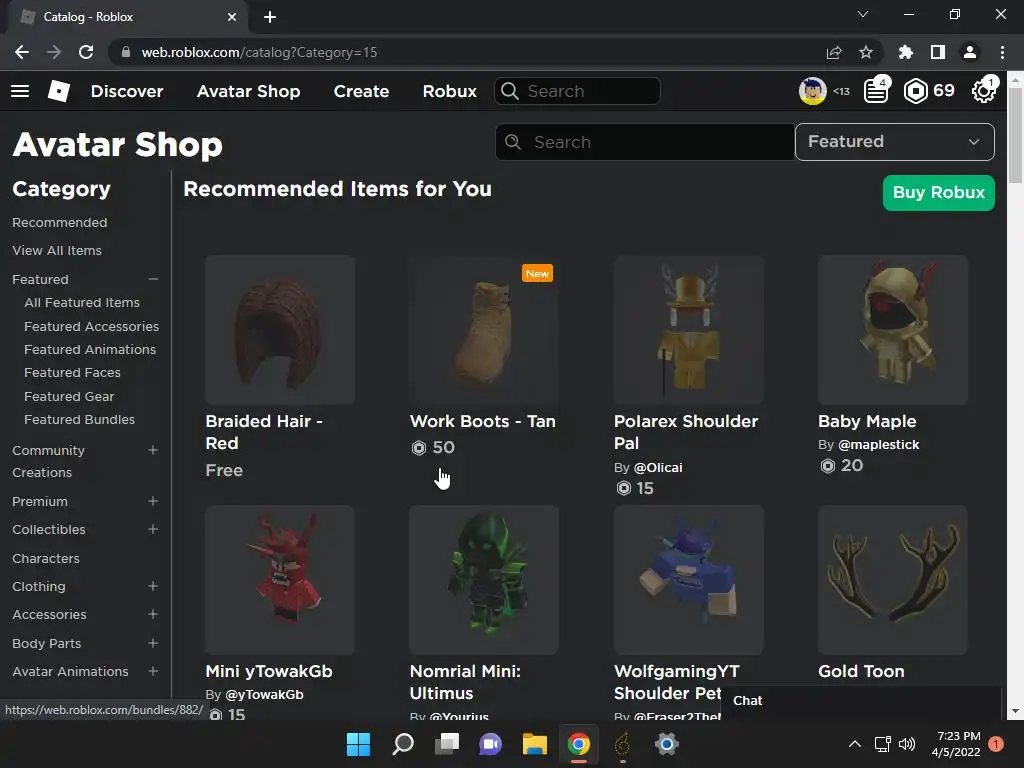Image resolution: width=1024 pixels, height=768 pixels.
Task: Open Featured Faces link
Action: coord(72,372)
